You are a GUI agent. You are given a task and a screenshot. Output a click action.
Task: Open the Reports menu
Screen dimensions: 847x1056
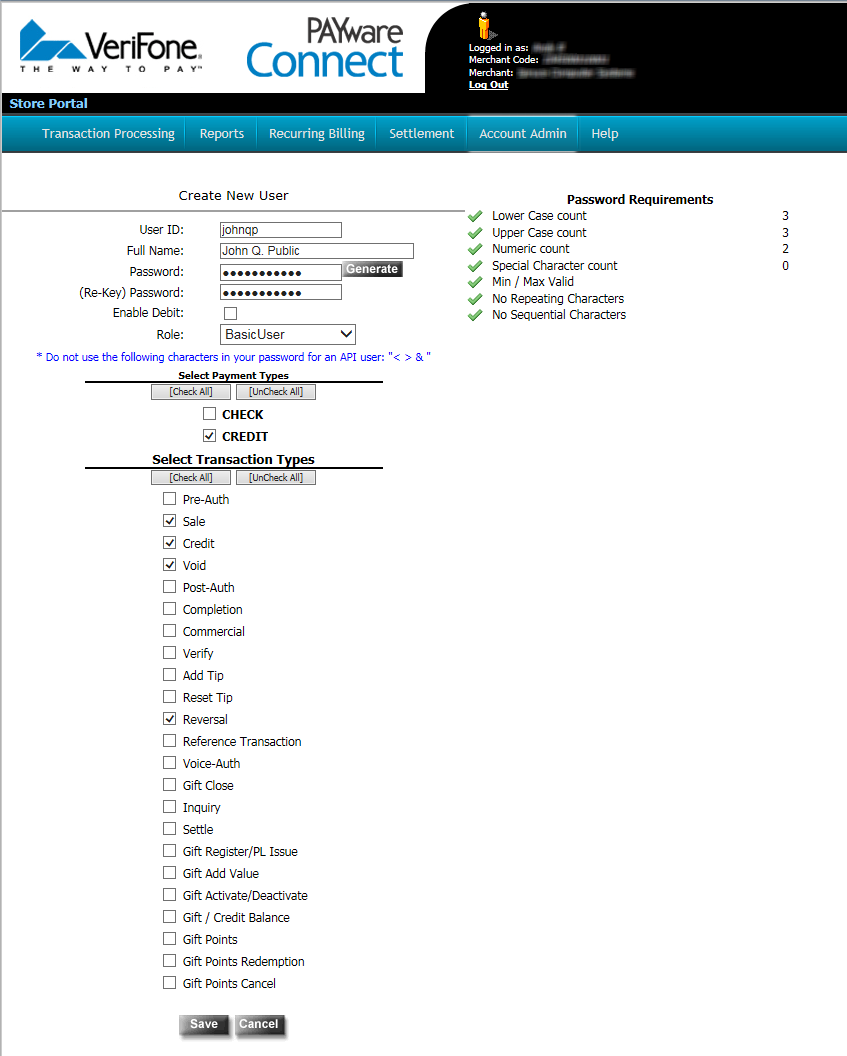[x=222, y=133]
